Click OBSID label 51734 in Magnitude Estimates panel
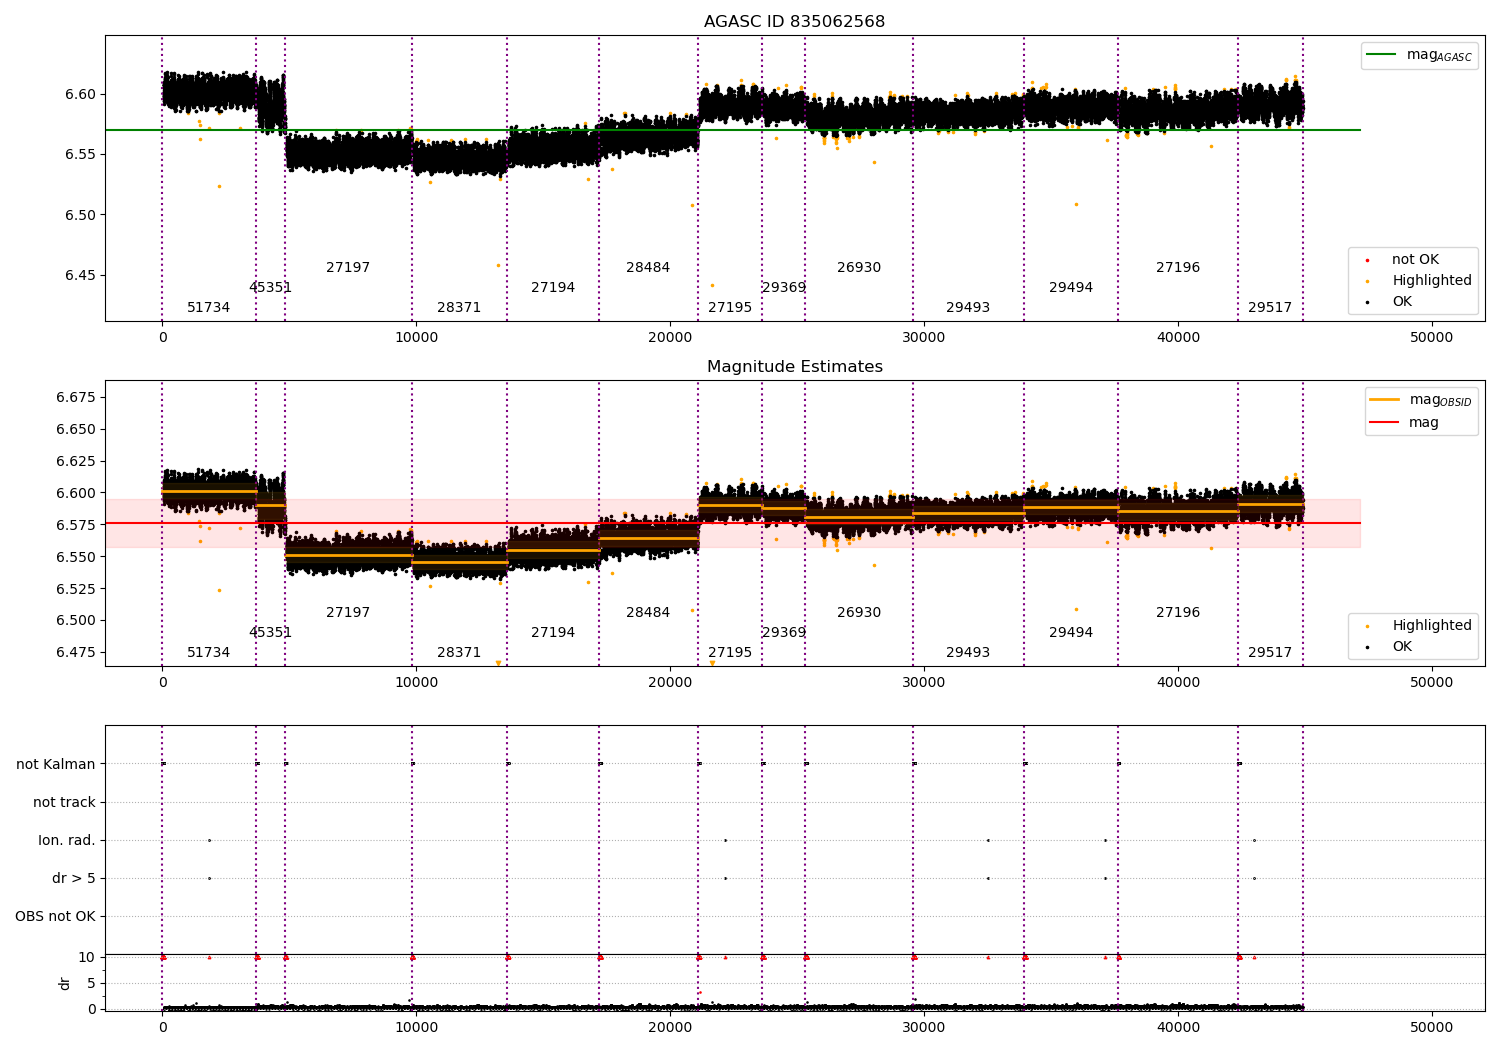1500x1050 pixels. point(208,653)
